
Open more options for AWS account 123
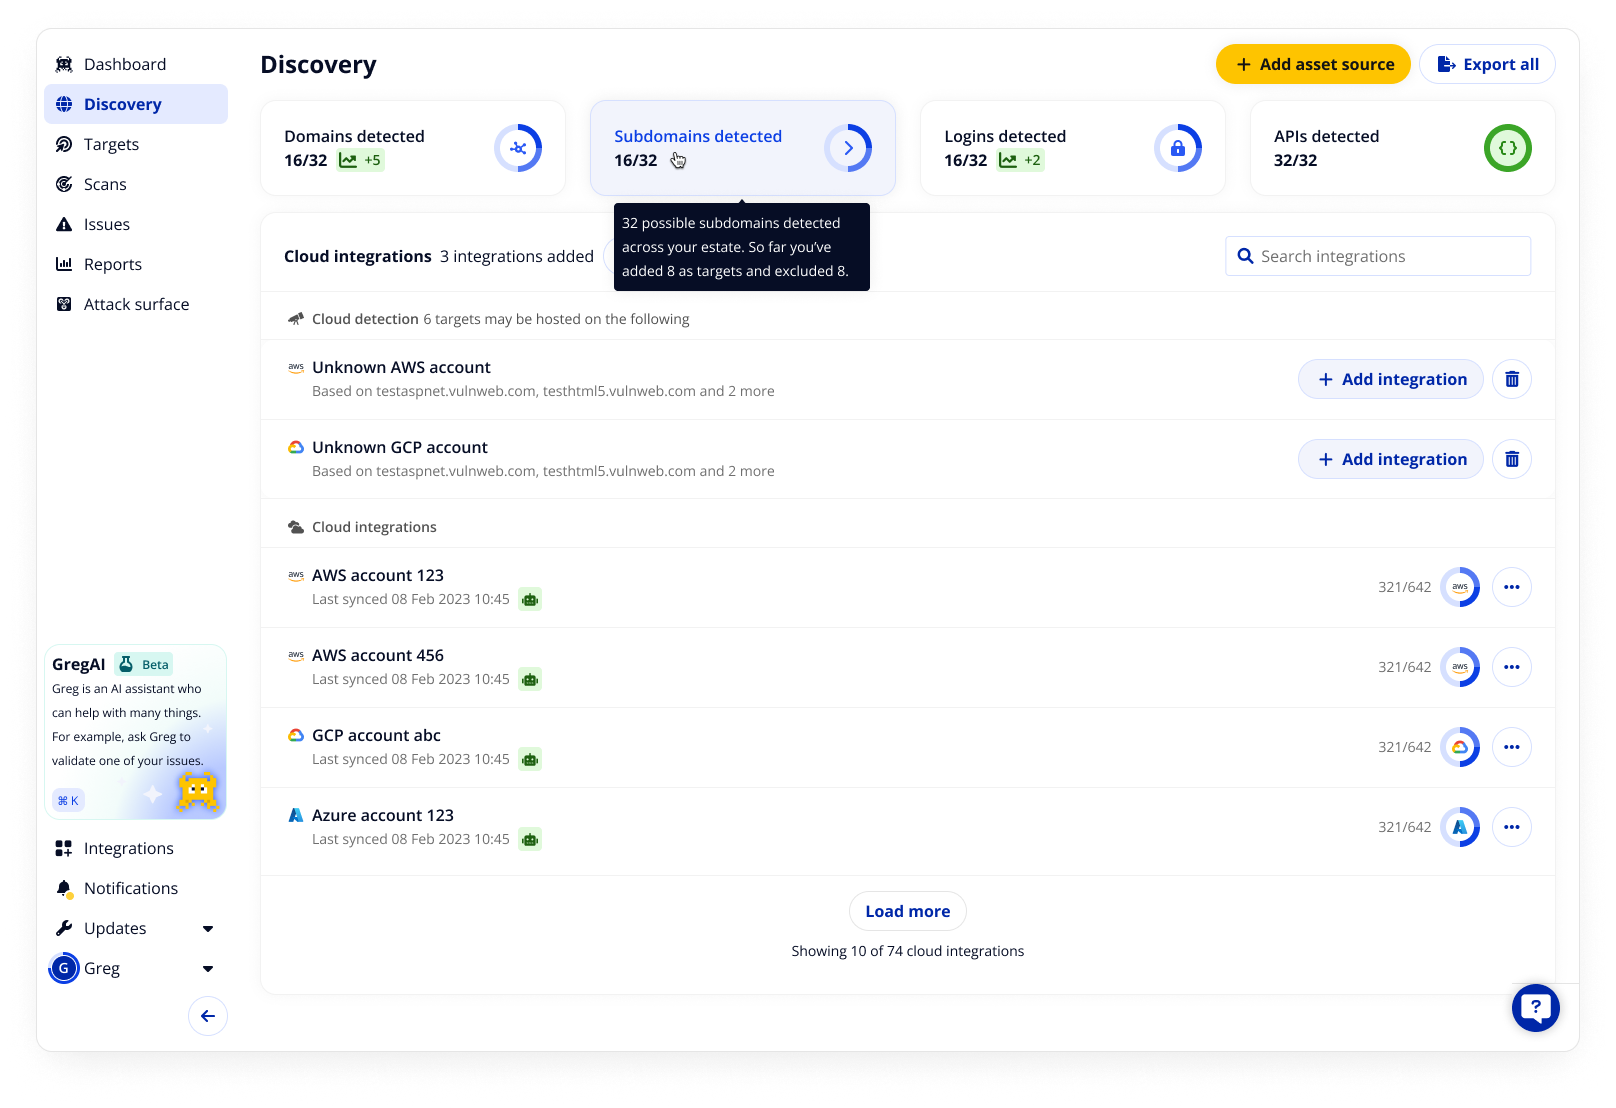pos(1511,587)
